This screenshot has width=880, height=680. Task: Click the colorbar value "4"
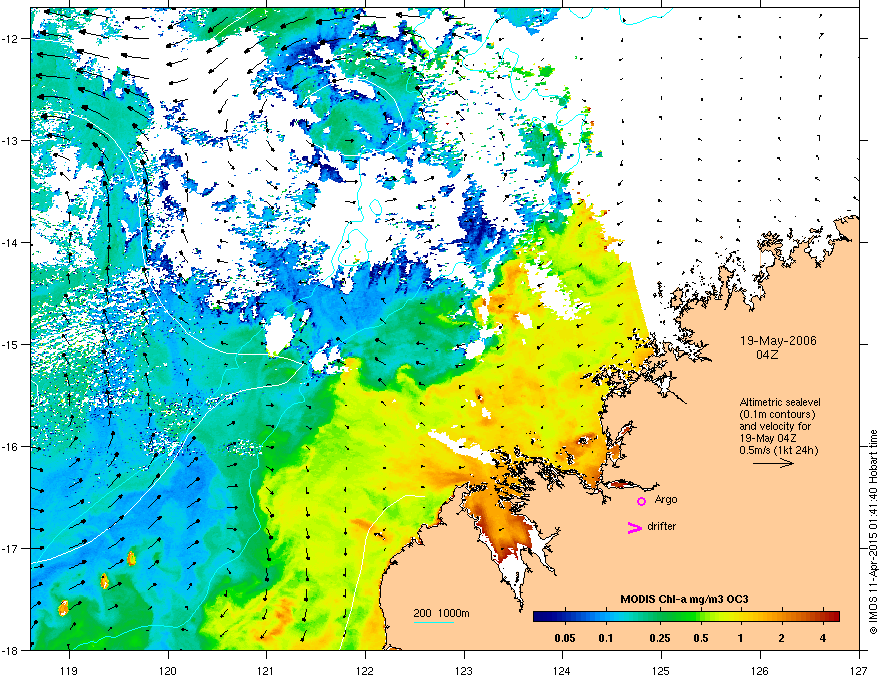[822, 638]
